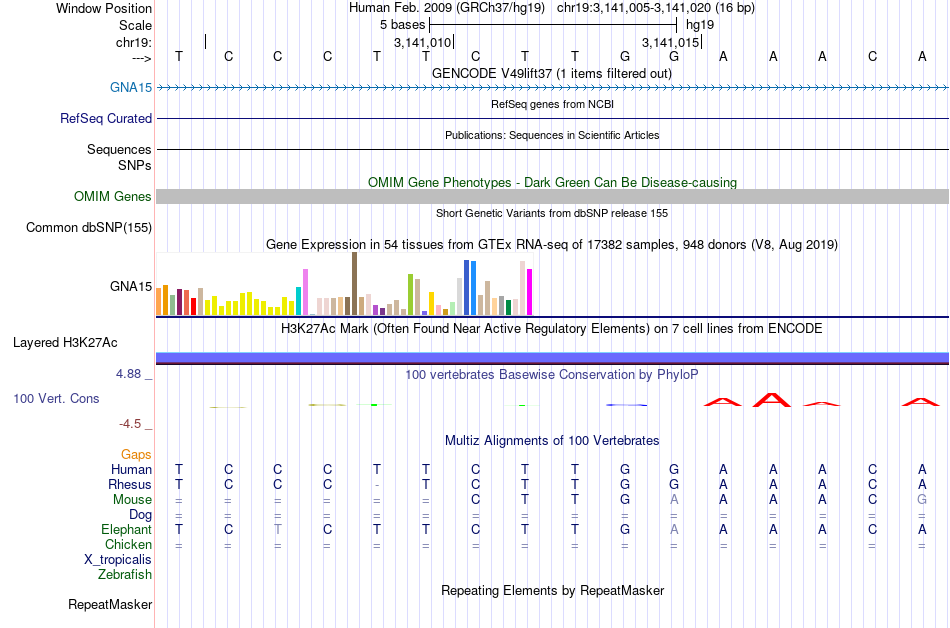Click the X_tropicalis species label
This screenshot has width=950, height=628.
pos(118,560)
